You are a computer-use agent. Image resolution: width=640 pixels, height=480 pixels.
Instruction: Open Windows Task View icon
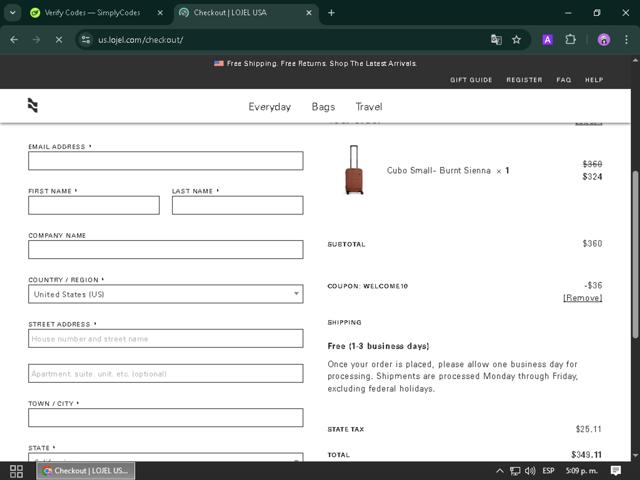pos(16,471)
